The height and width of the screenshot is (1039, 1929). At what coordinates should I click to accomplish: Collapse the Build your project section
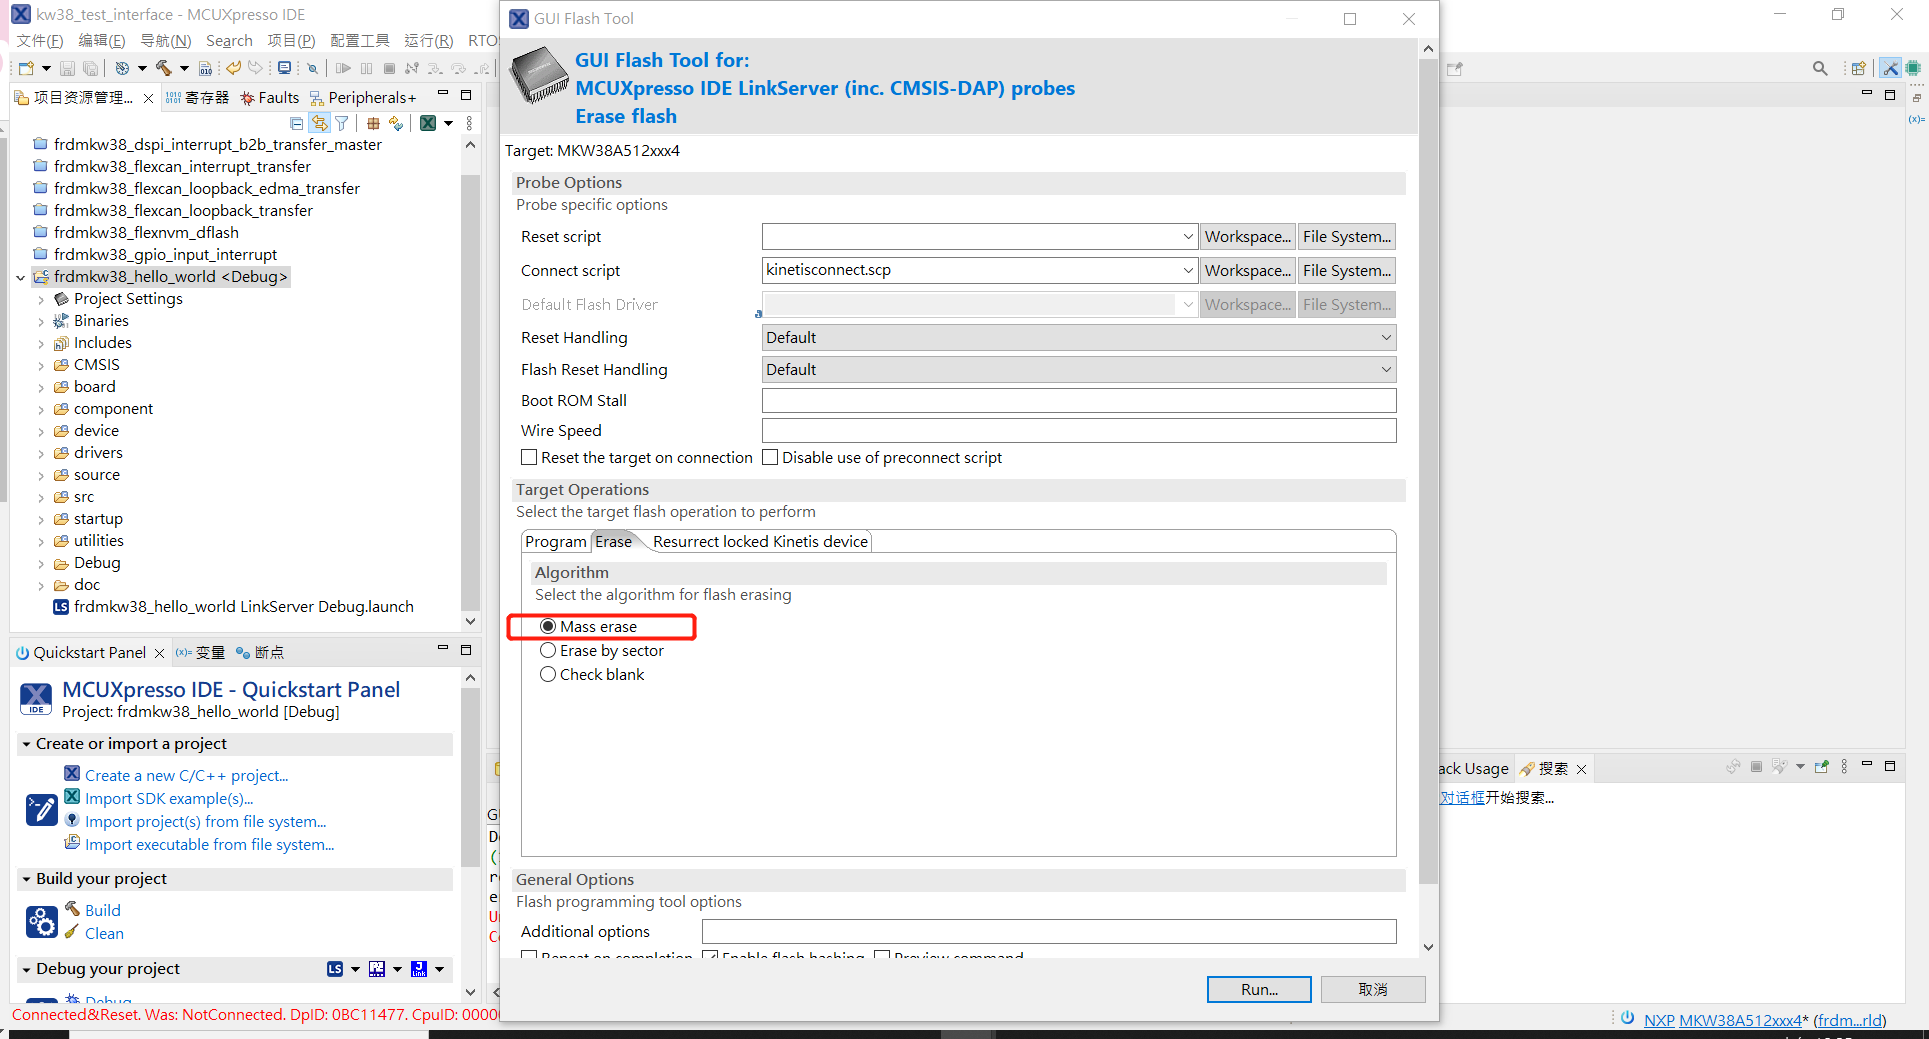pos(24,878)
